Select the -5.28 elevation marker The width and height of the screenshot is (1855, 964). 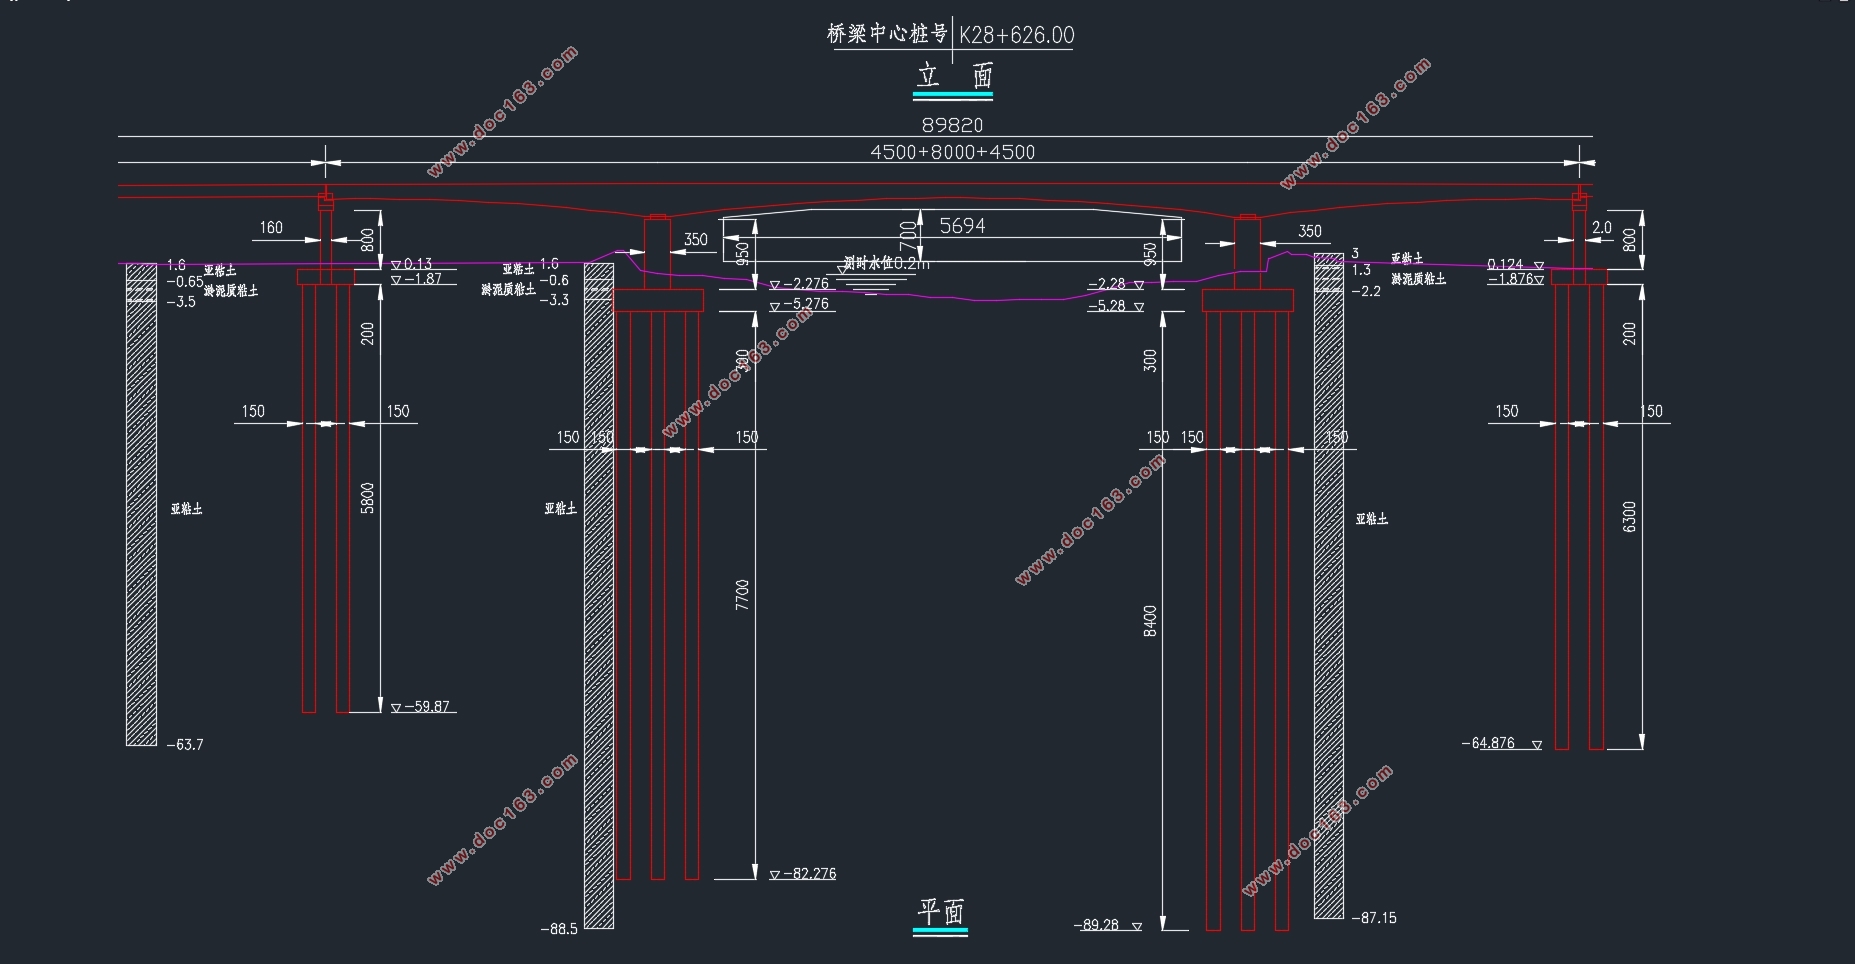click(1107, 306)
